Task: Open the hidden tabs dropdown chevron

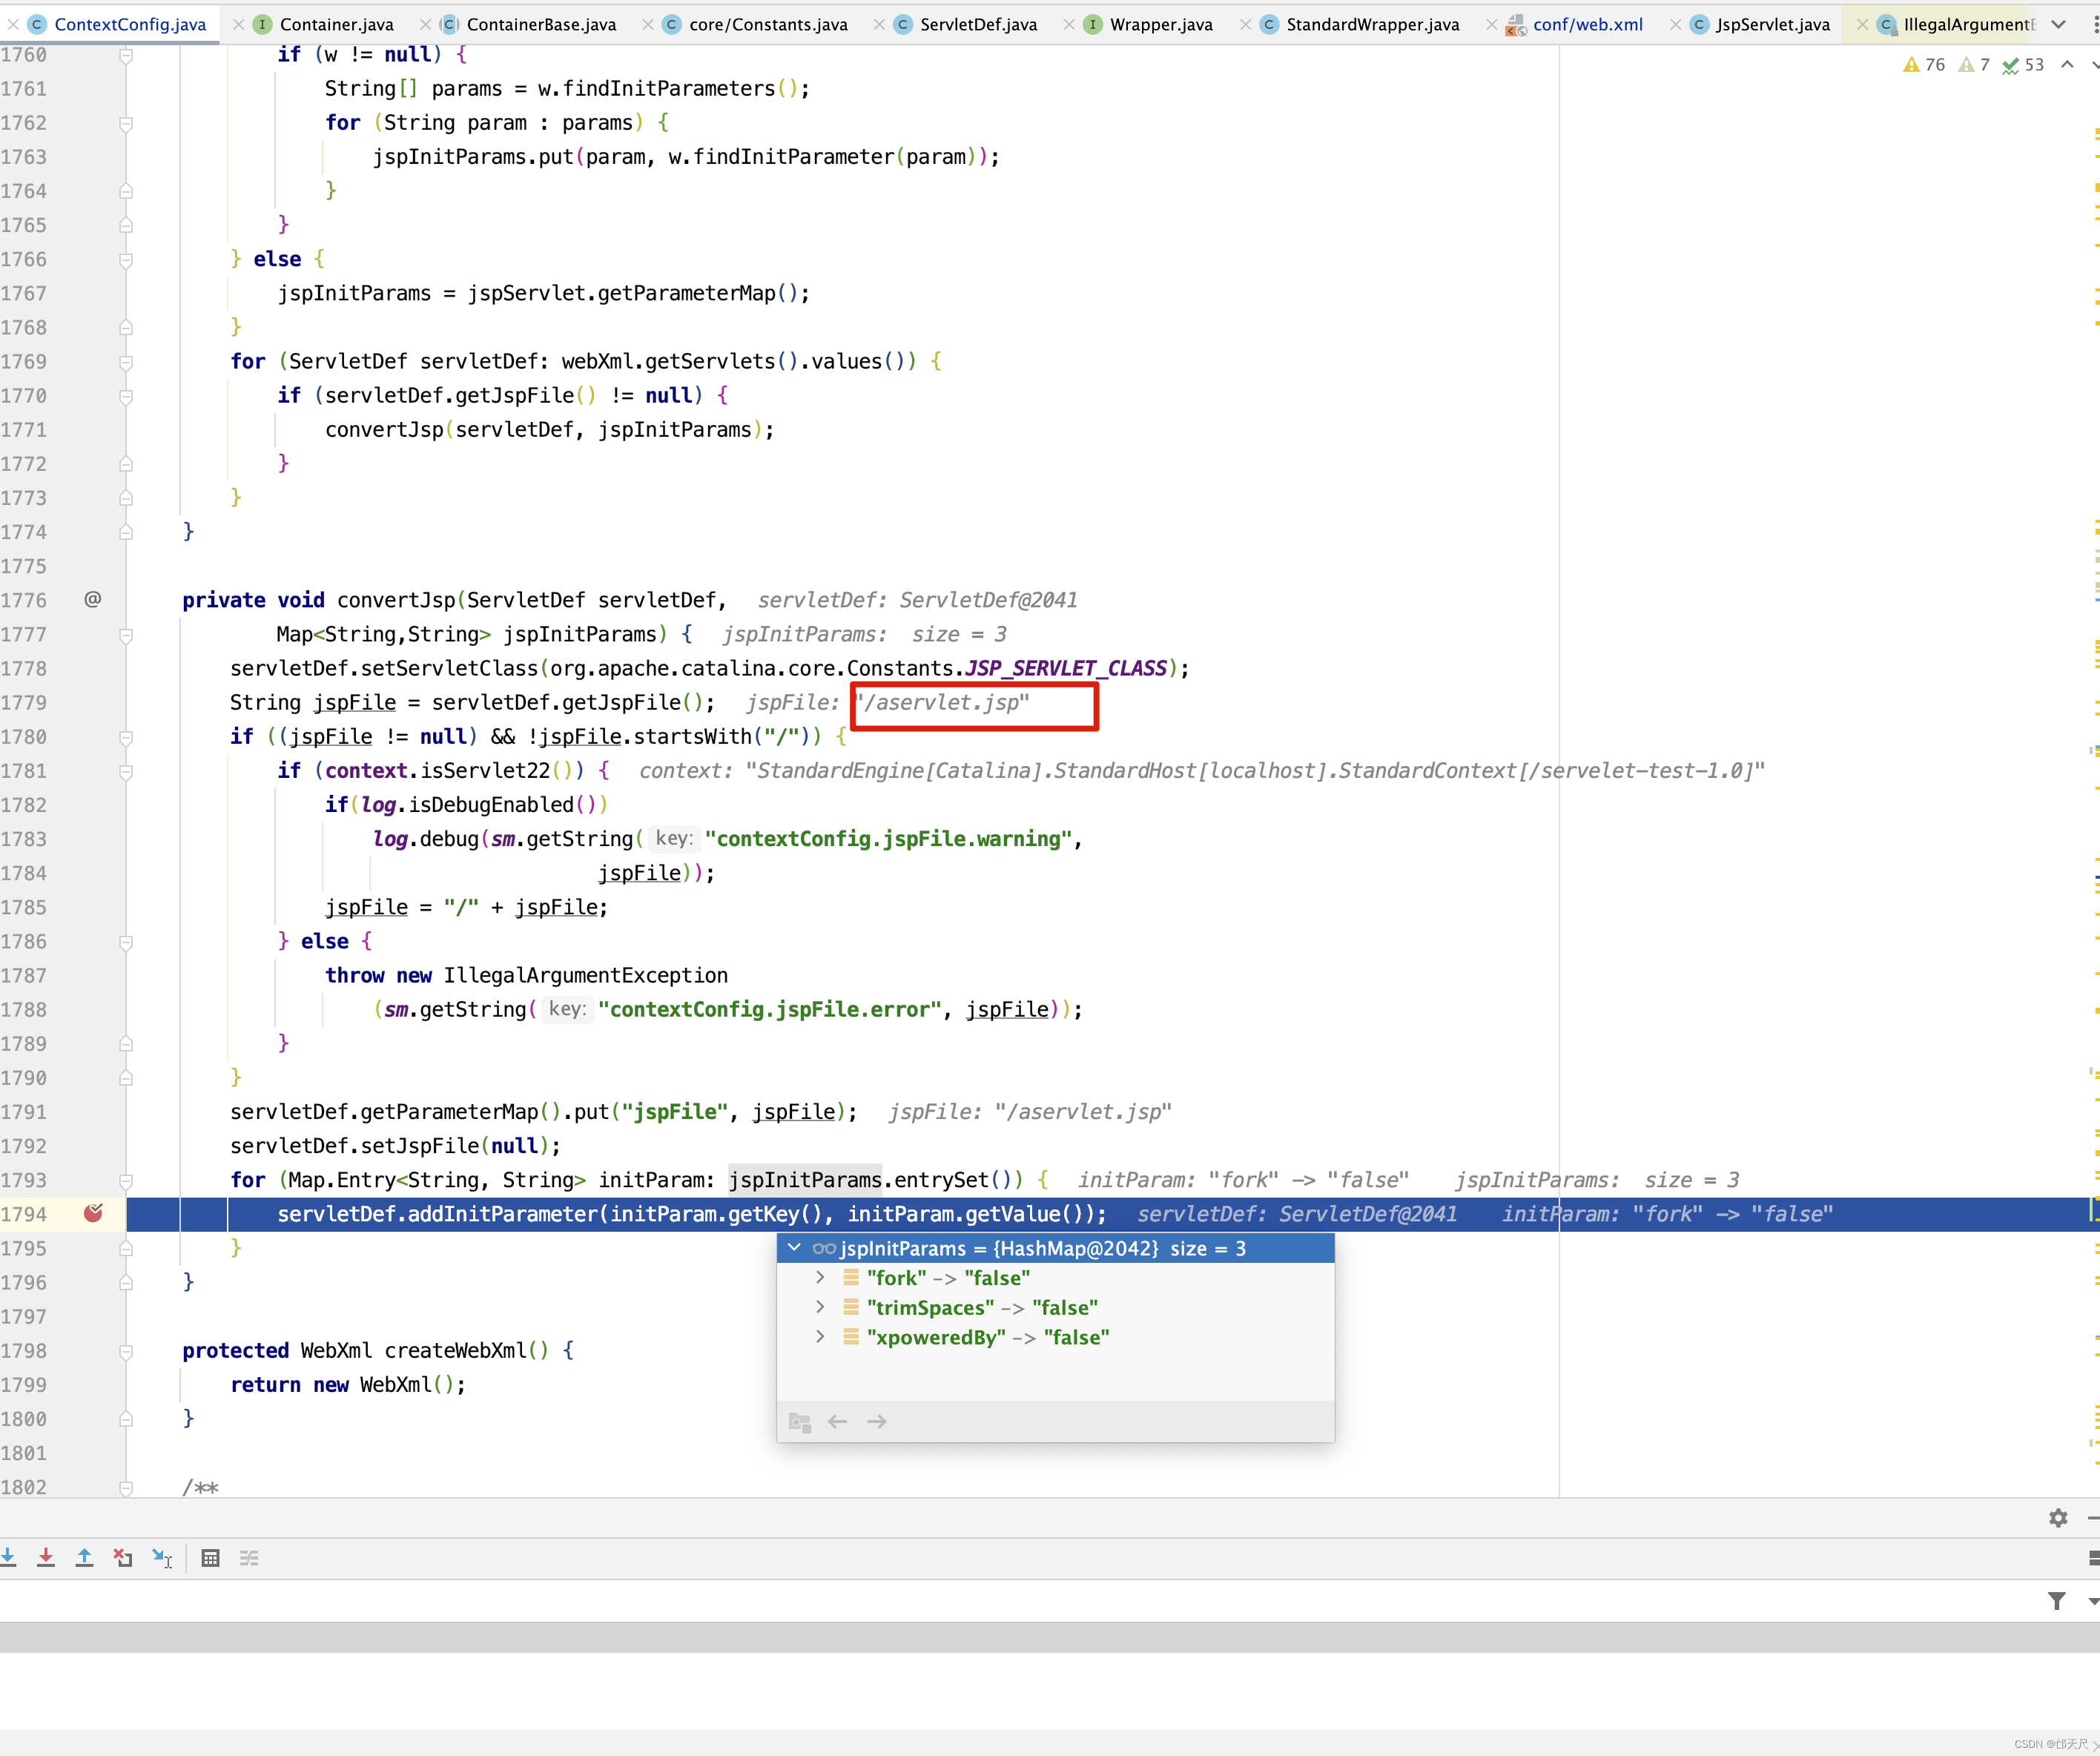Action: coord(2057,24)
